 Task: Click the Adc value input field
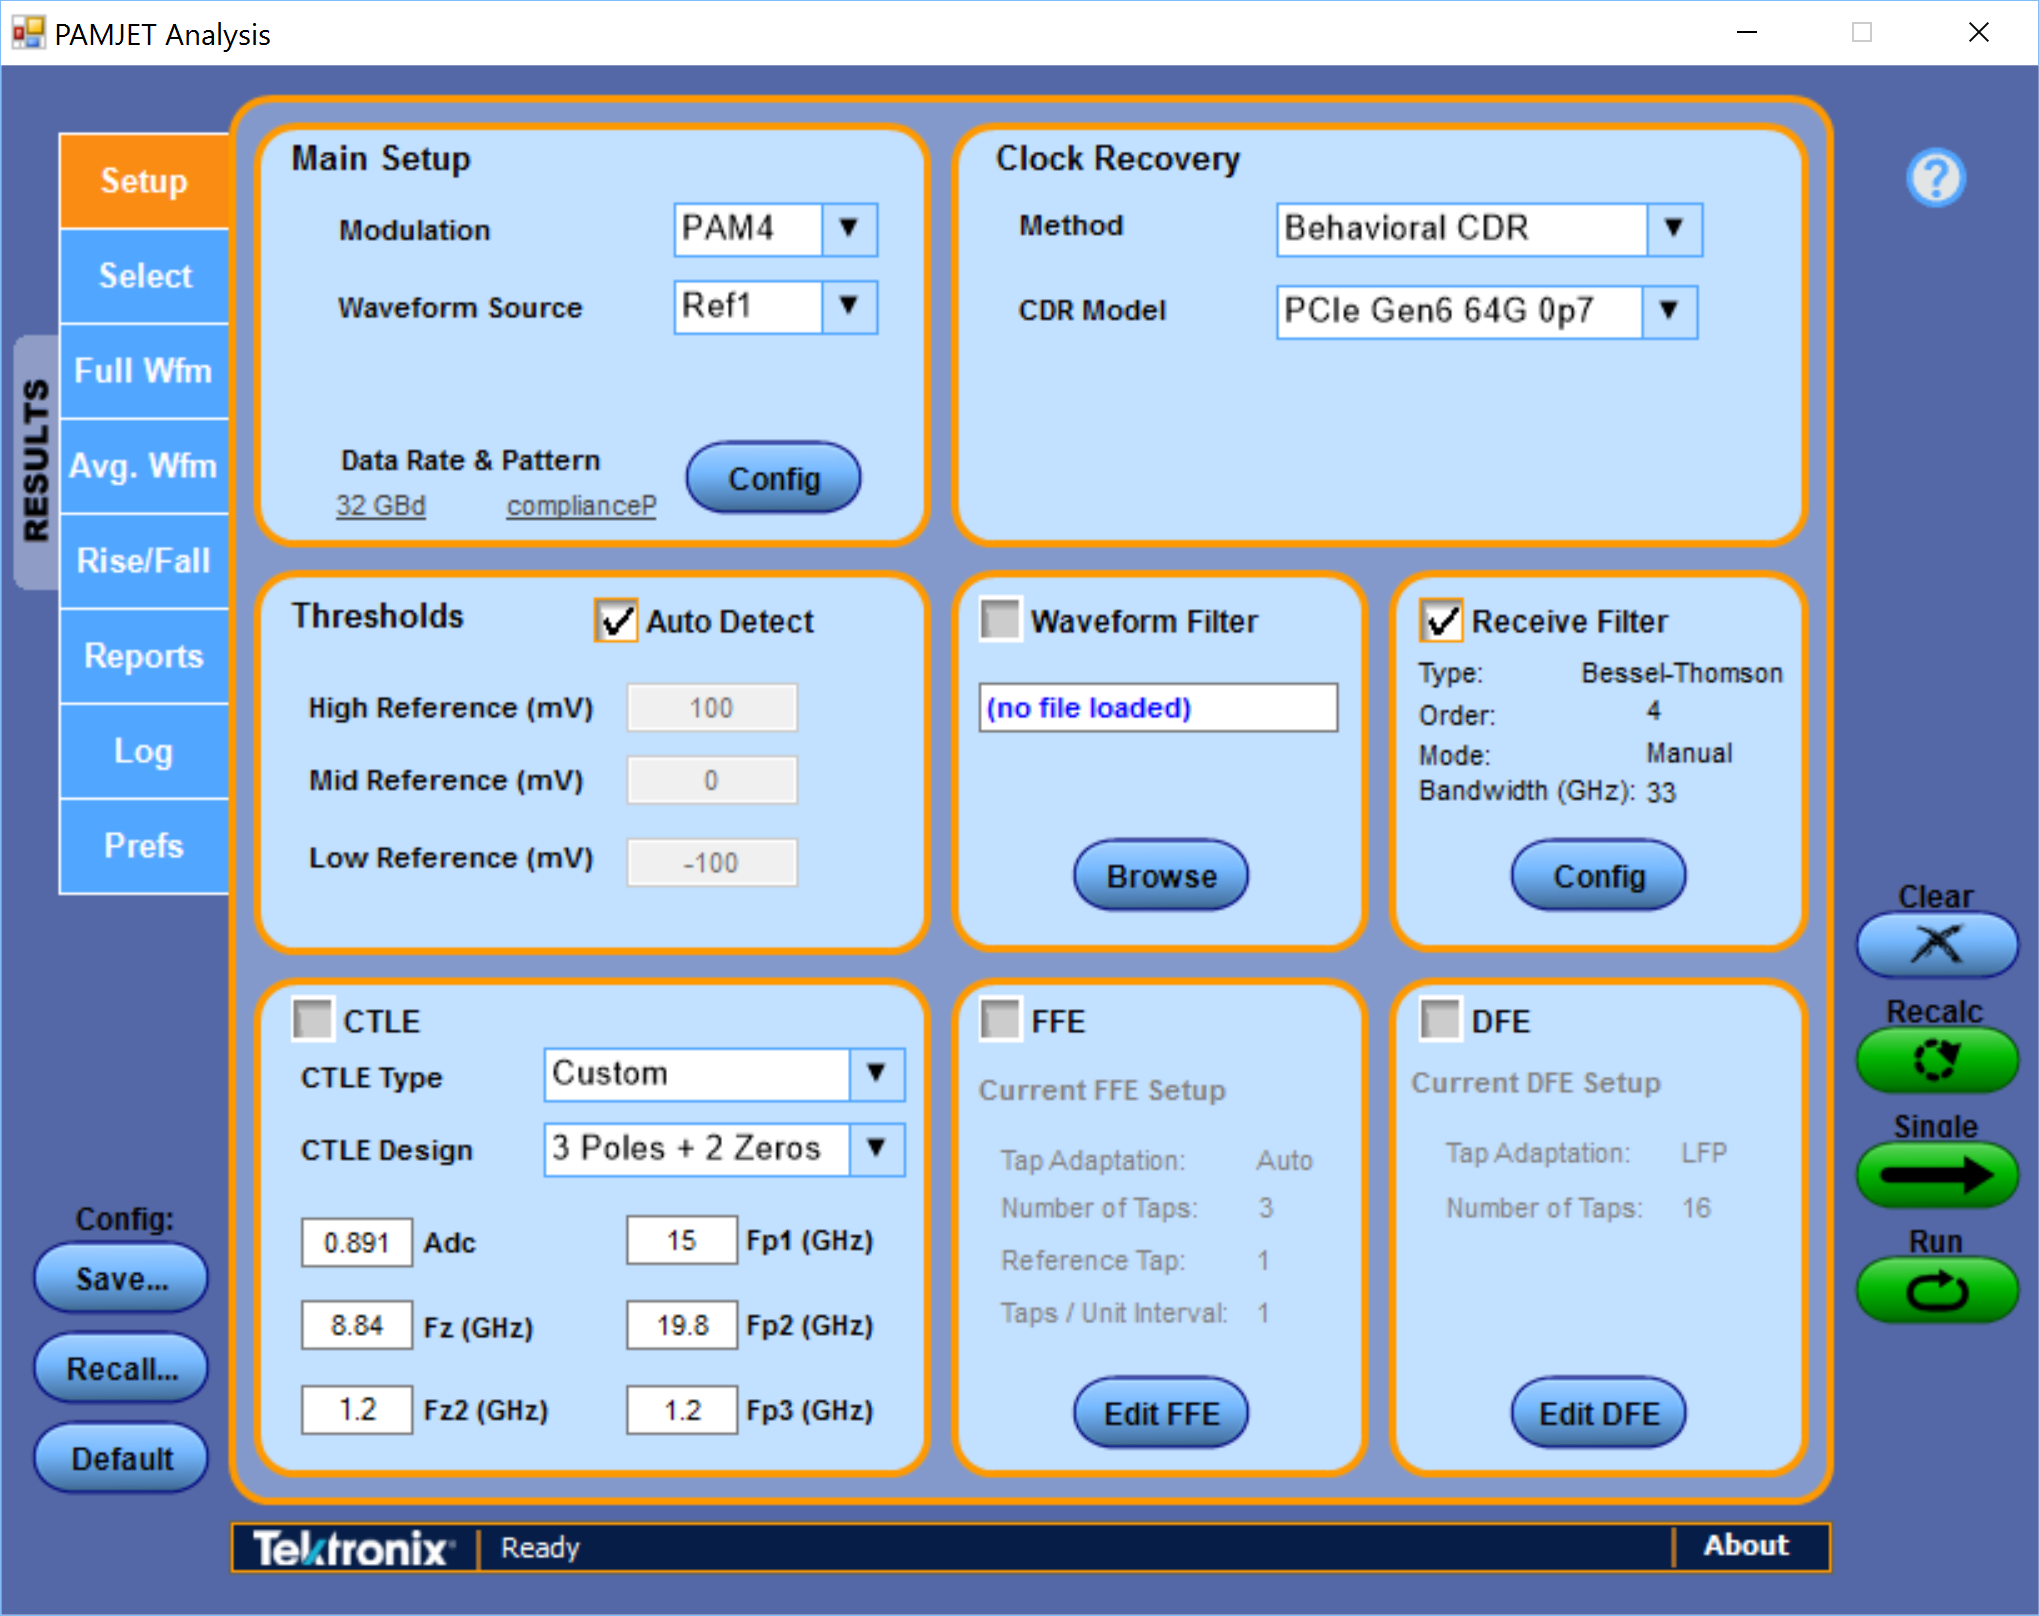pos(356,1242)
